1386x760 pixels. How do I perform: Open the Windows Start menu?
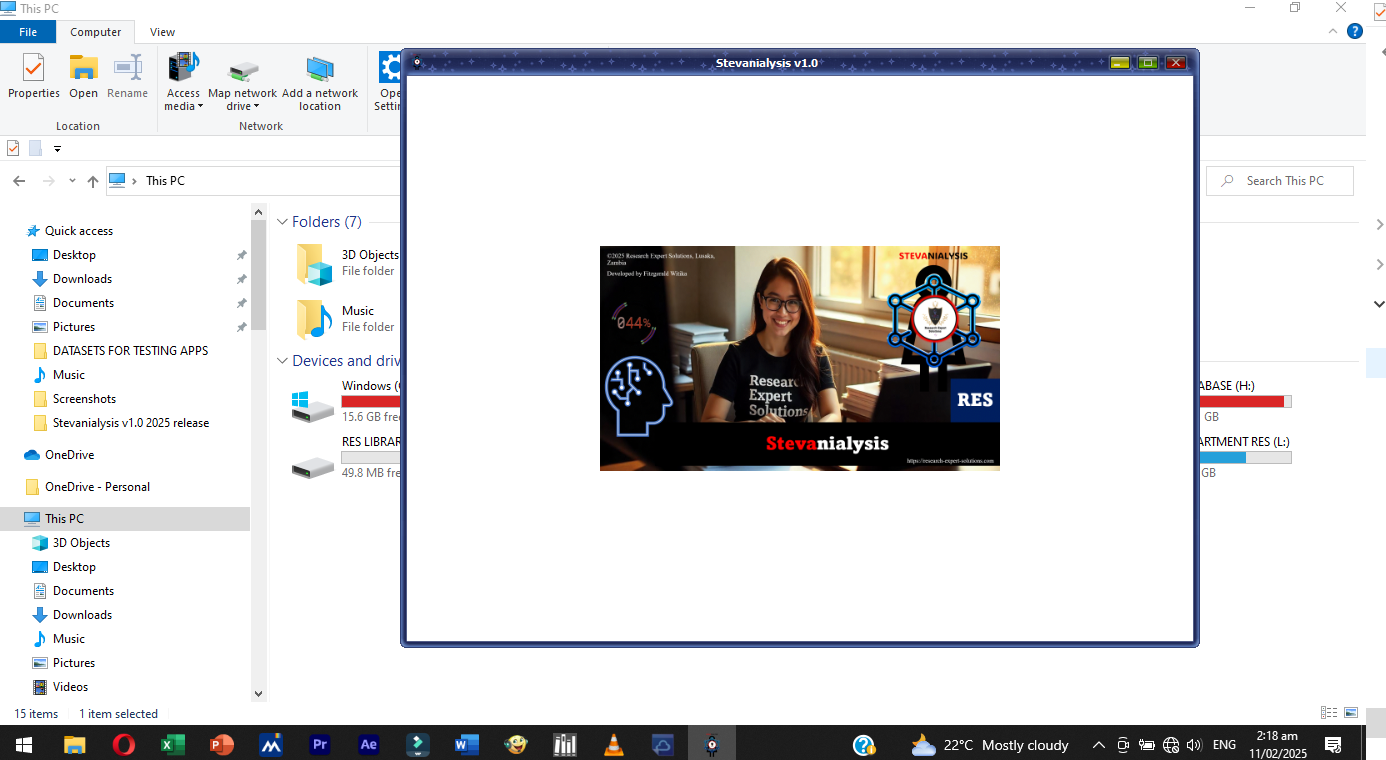[x=24, y=744]
